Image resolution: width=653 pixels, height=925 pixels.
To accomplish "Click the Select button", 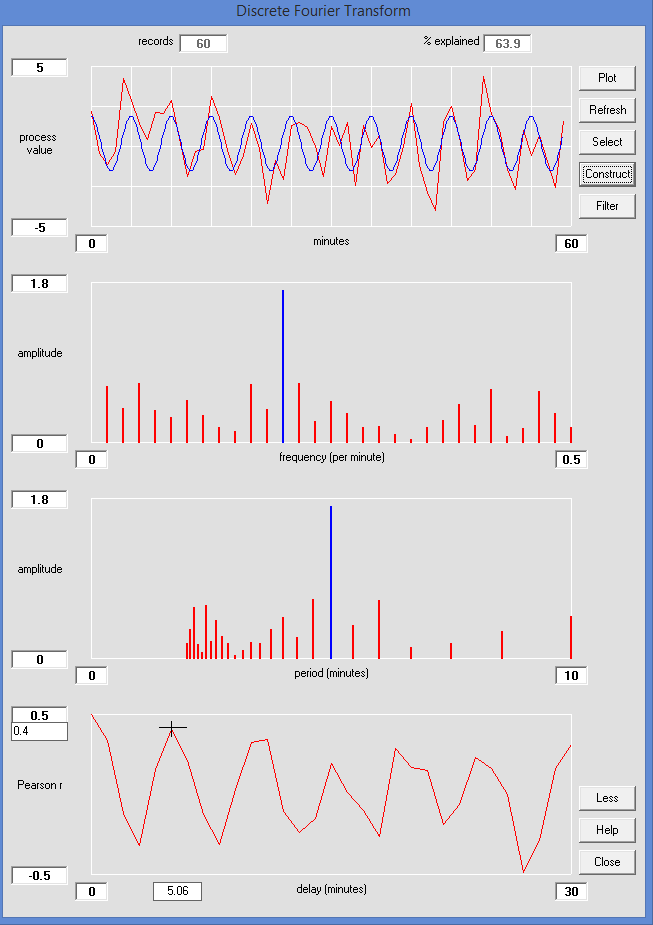I will [607, 142].
